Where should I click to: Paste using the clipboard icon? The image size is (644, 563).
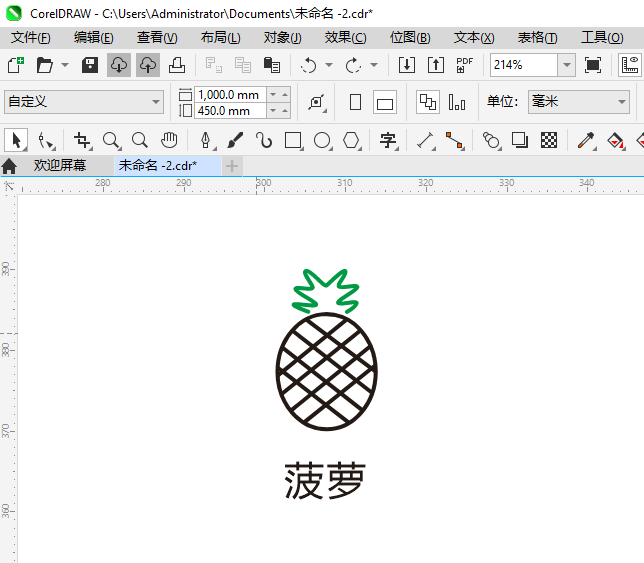(x=271, y=65)
